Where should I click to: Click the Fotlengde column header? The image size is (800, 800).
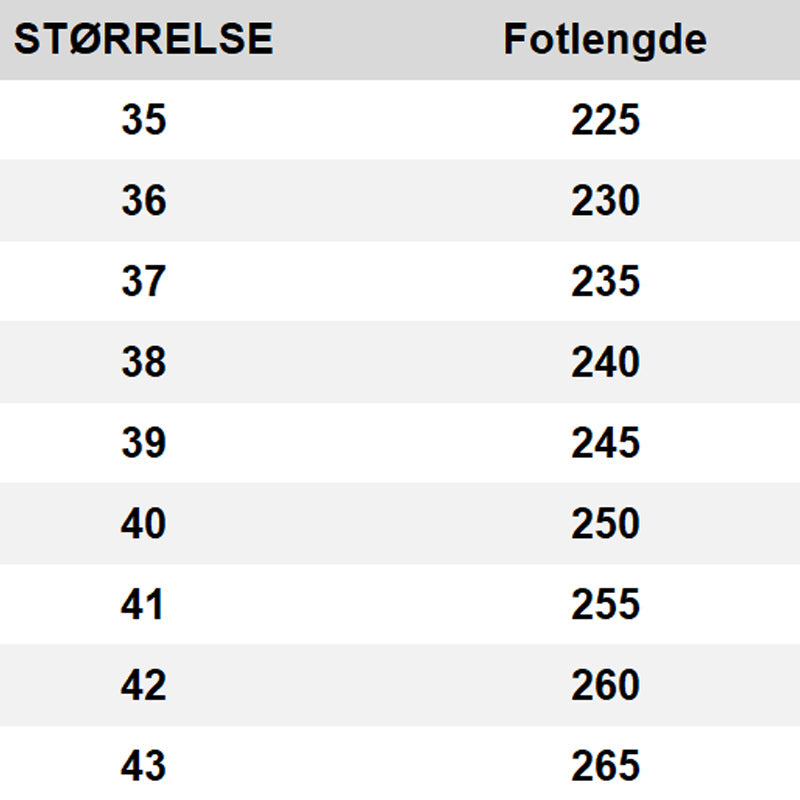click(x=605, y=39)
